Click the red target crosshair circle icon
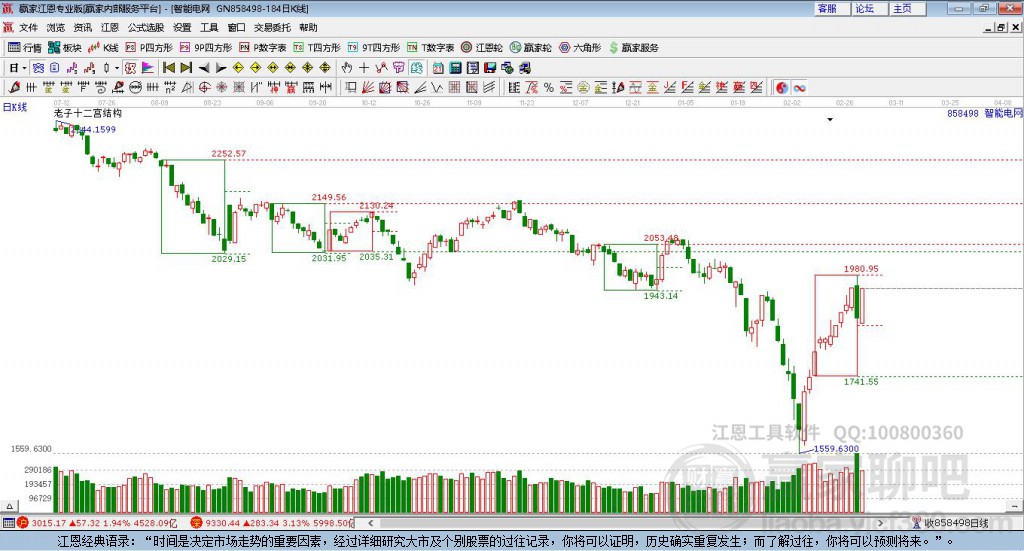The width and height of the screenshot is (1024, 551). [204, 87]
